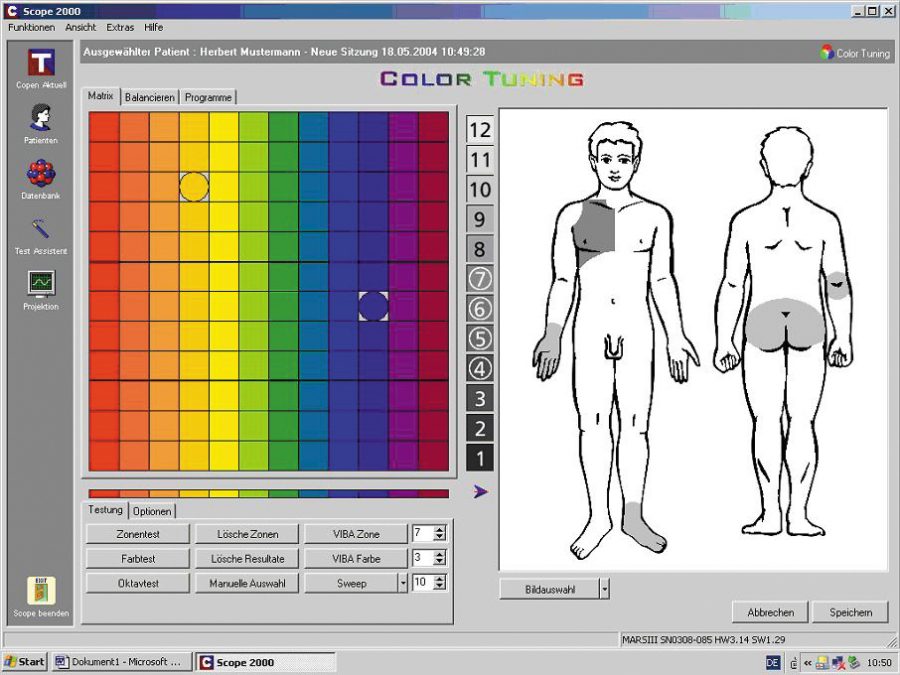Image resolution: width=900 pixels, height=675 pixels.
Task: Open the Extras menu
Action: coord(120,27)
